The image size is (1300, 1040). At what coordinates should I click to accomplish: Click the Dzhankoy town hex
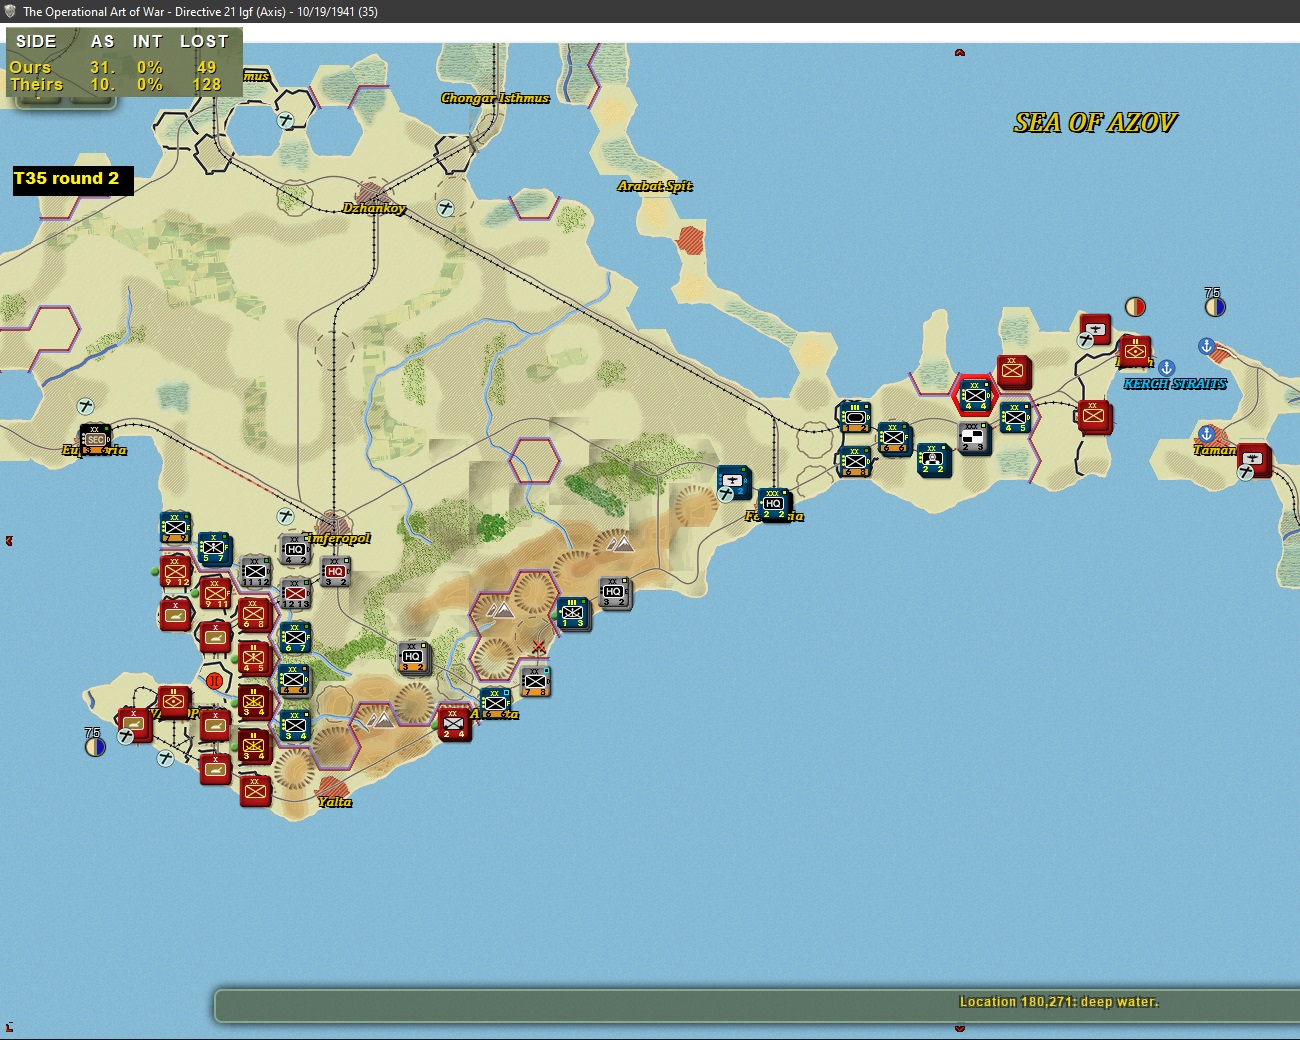click(x=373, y=193)
